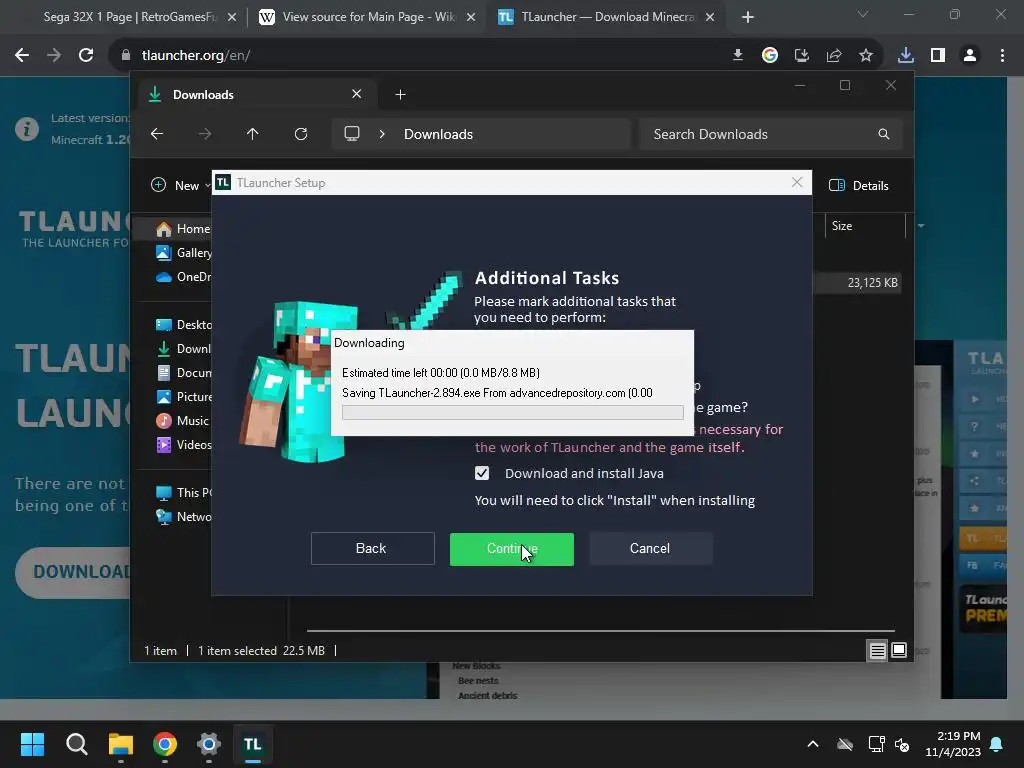This screenshot has width=1024, height=768.
Task: Add a new File Explorer tab
Action: pyautogui.click(x=400, y=95)
